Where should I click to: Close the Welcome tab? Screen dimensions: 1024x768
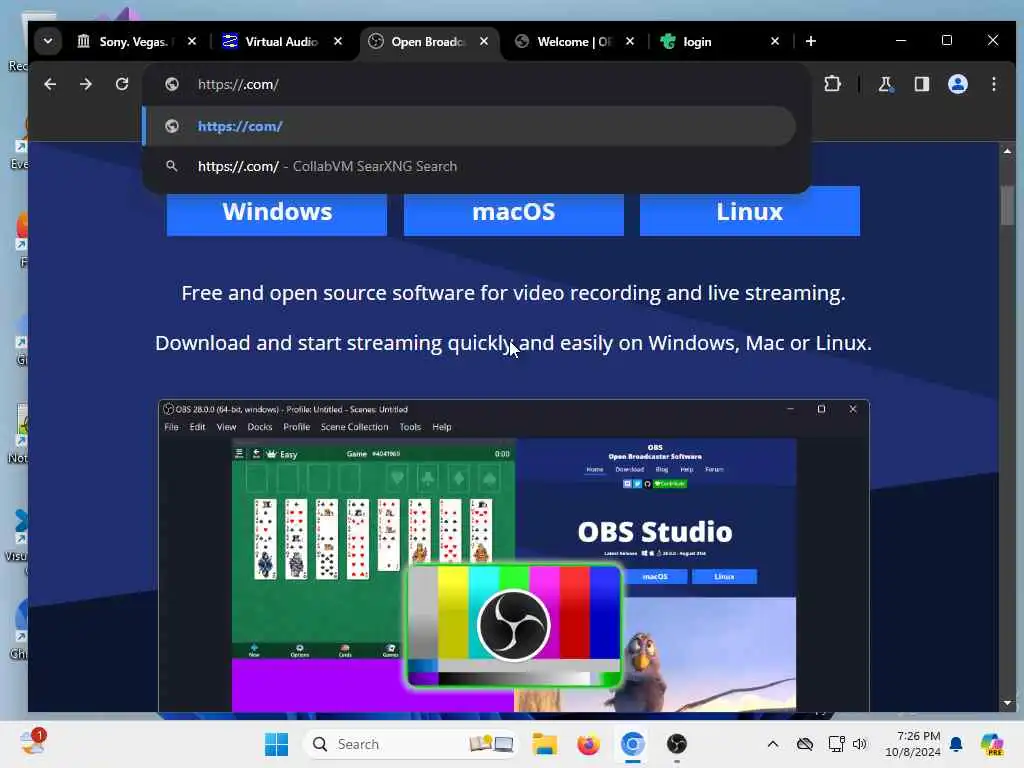[630, 41]
